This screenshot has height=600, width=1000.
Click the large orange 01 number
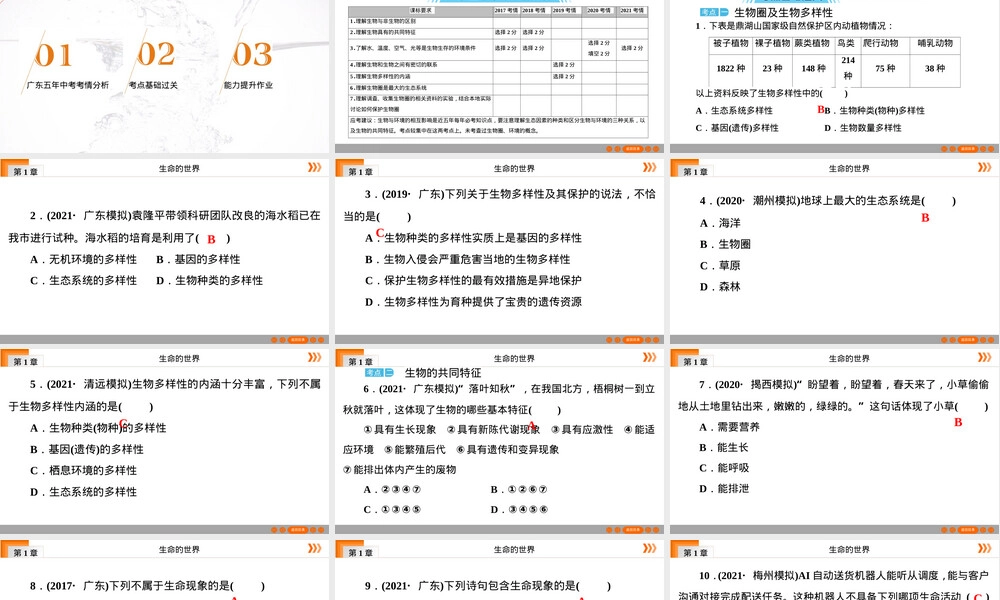point(53,55)
